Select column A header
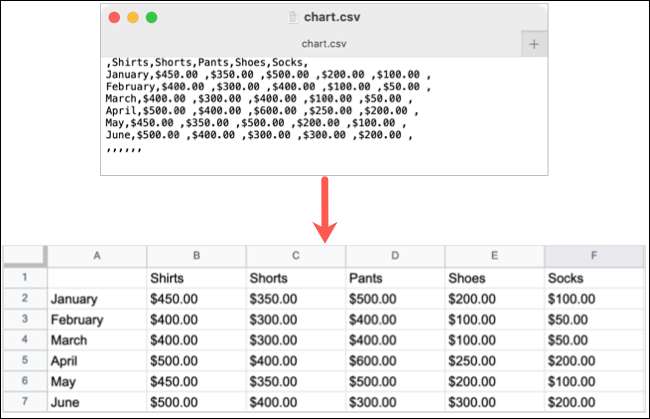Viewport: 650px width, 419px height. 97,256
